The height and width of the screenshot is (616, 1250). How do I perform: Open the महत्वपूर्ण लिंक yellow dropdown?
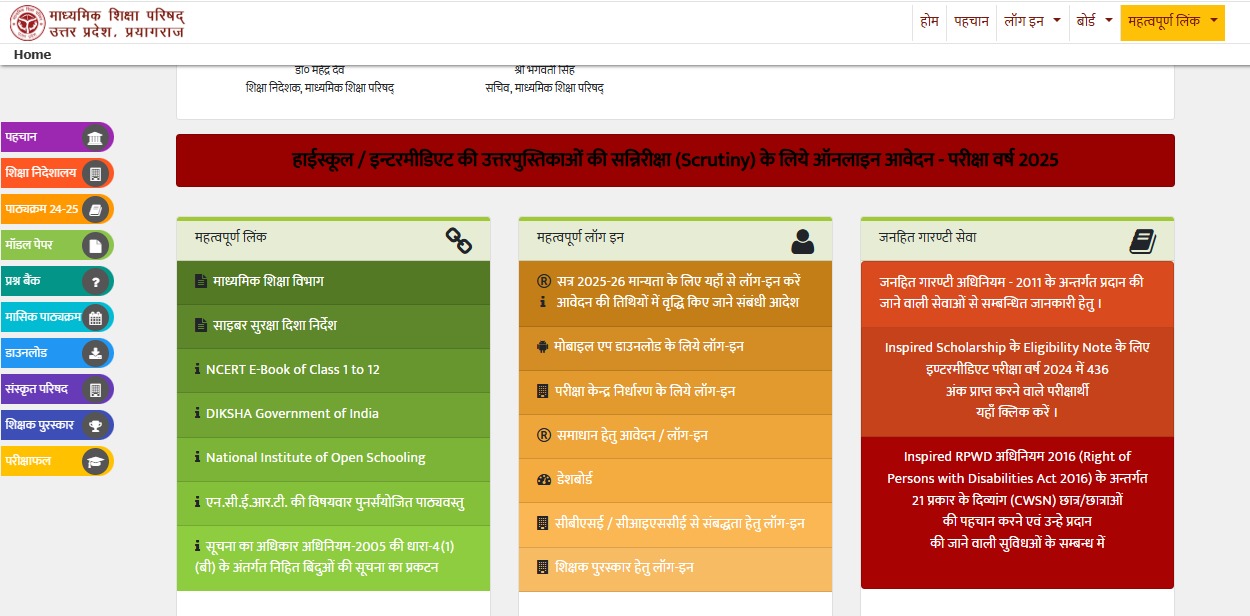point(1172,21)
